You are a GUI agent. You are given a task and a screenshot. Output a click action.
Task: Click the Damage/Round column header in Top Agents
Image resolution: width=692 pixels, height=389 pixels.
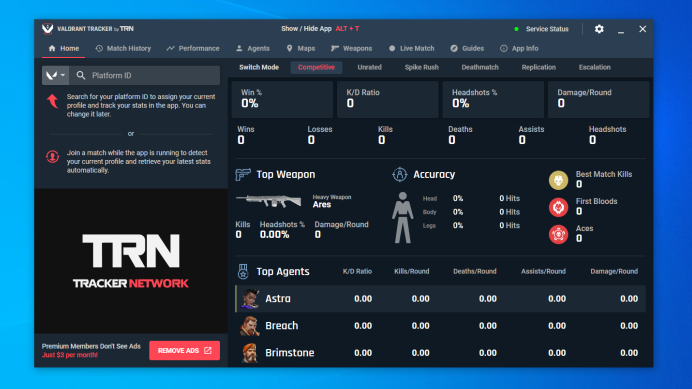coord(614,272)
